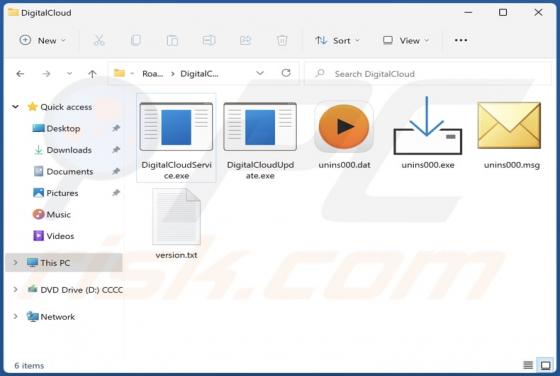Expand the address bar history dropdown
Image resolution: width=560 pixels, height=376 pixels.
click(x=260, y=73)
